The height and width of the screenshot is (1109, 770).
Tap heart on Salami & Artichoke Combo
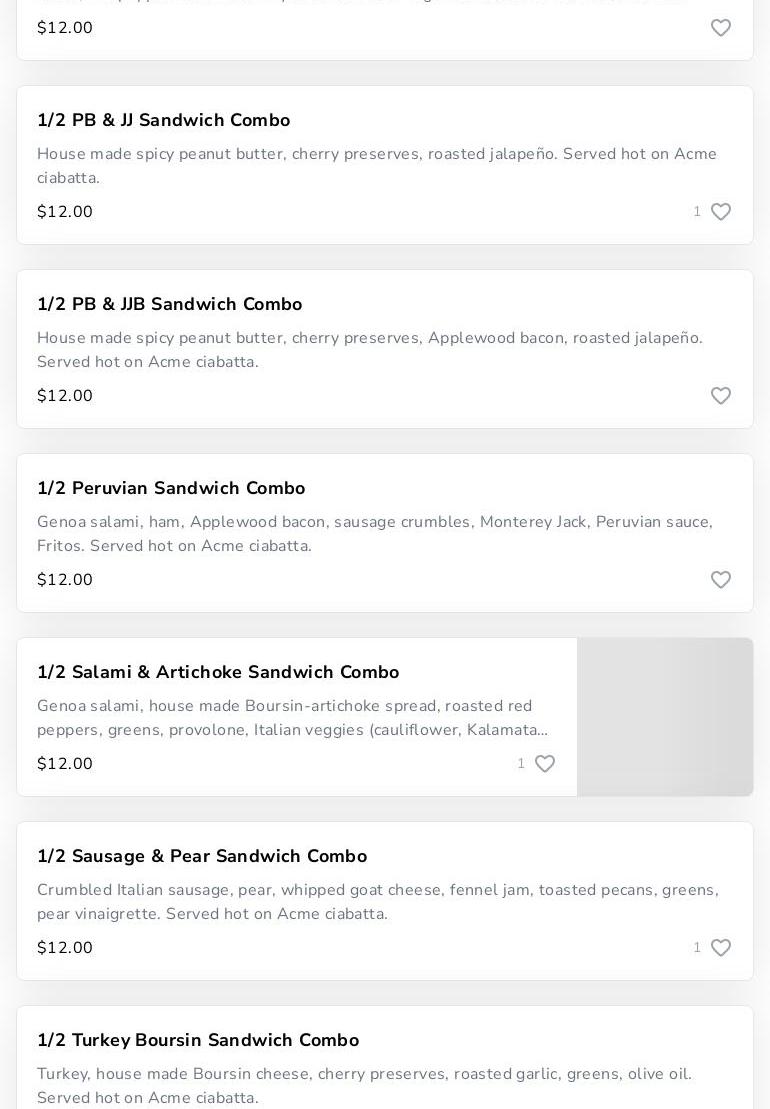click(x=545, y=764)
